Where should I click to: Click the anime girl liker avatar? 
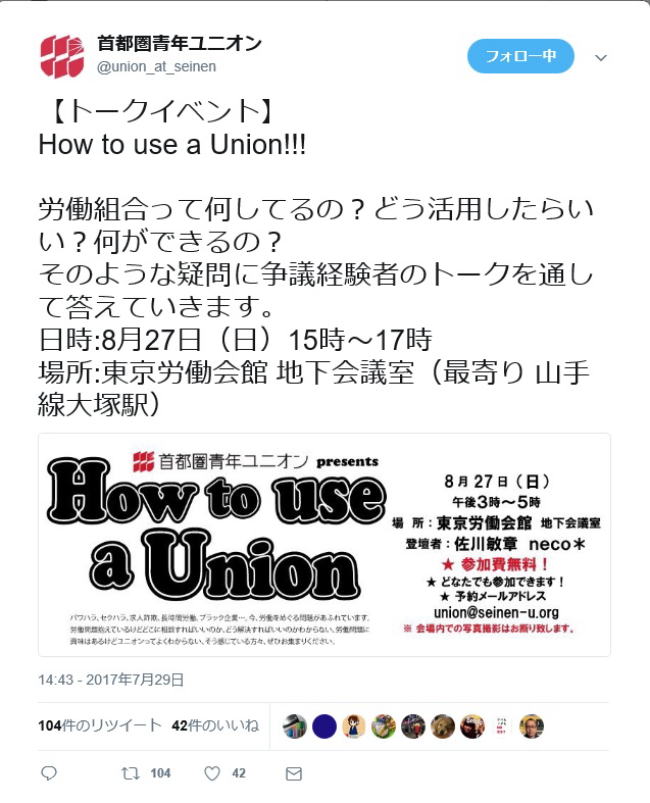[354, 726]
